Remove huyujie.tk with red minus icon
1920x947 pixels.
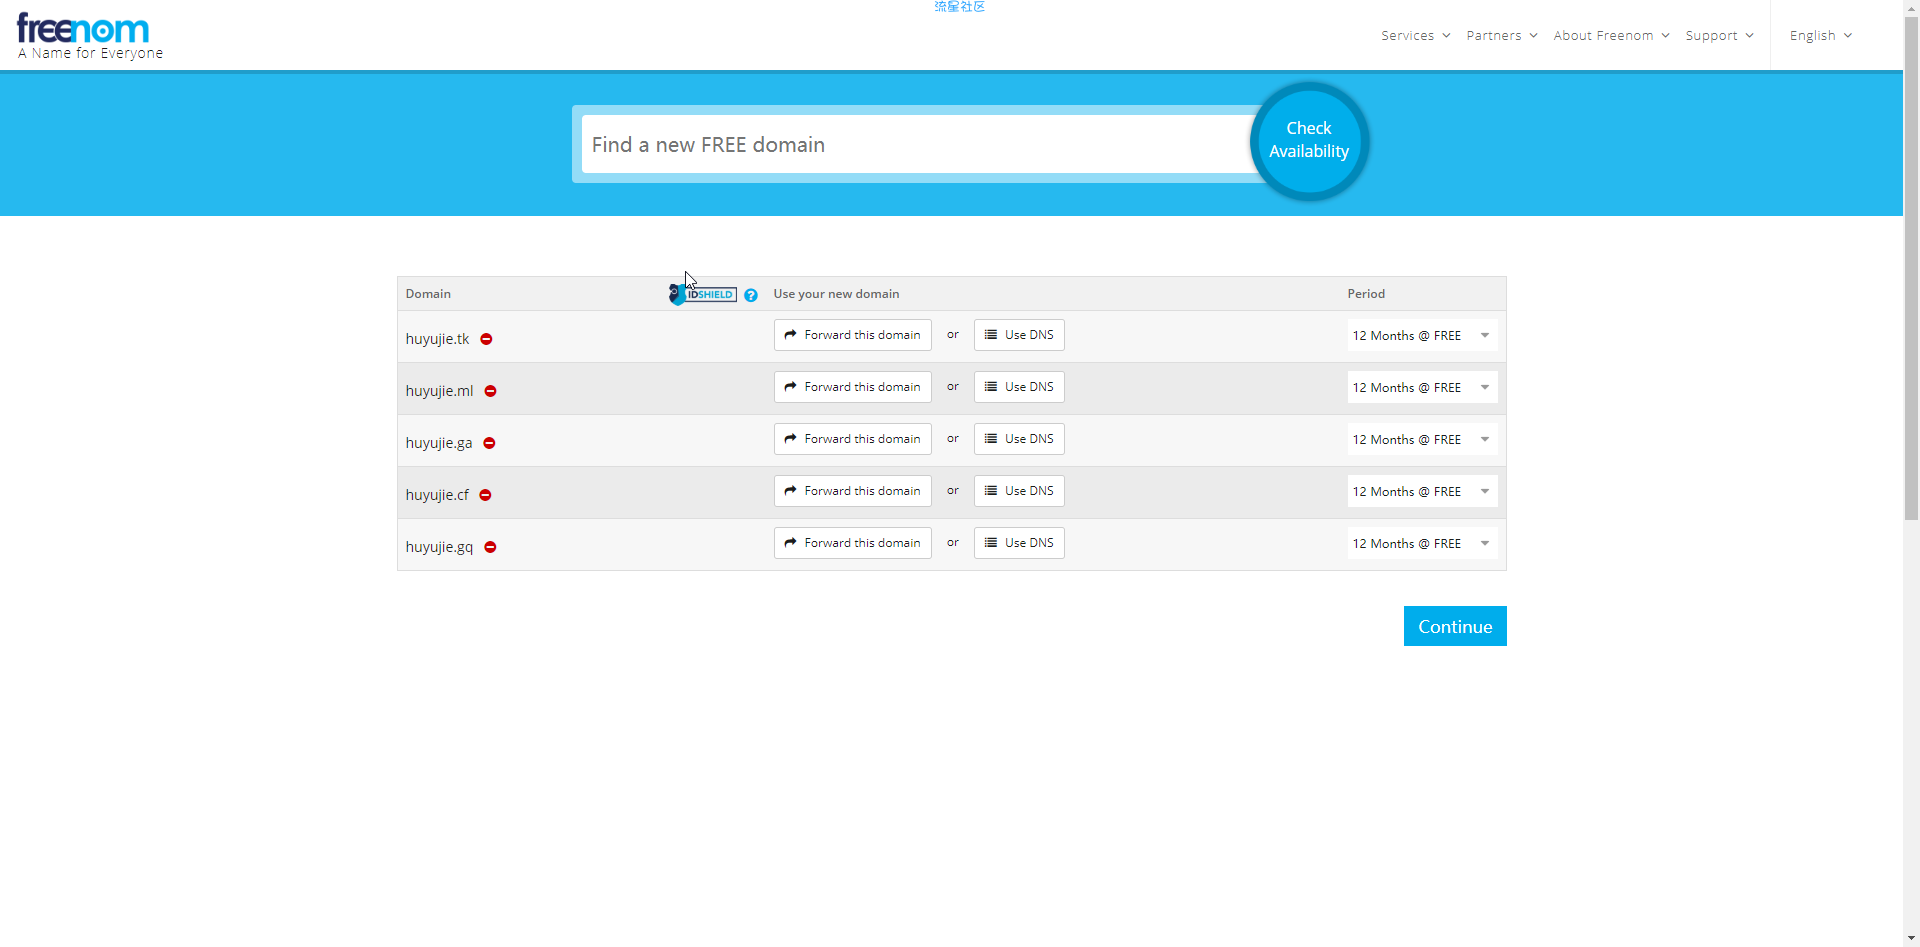[x=486, y=339]
